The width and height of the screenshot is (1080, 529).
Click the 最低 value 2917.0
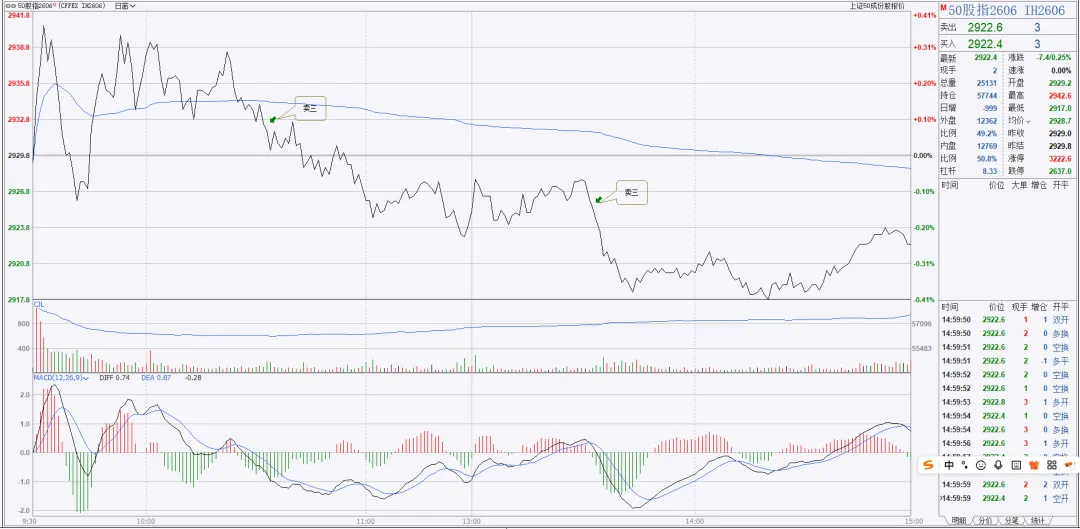(1059, 108)
